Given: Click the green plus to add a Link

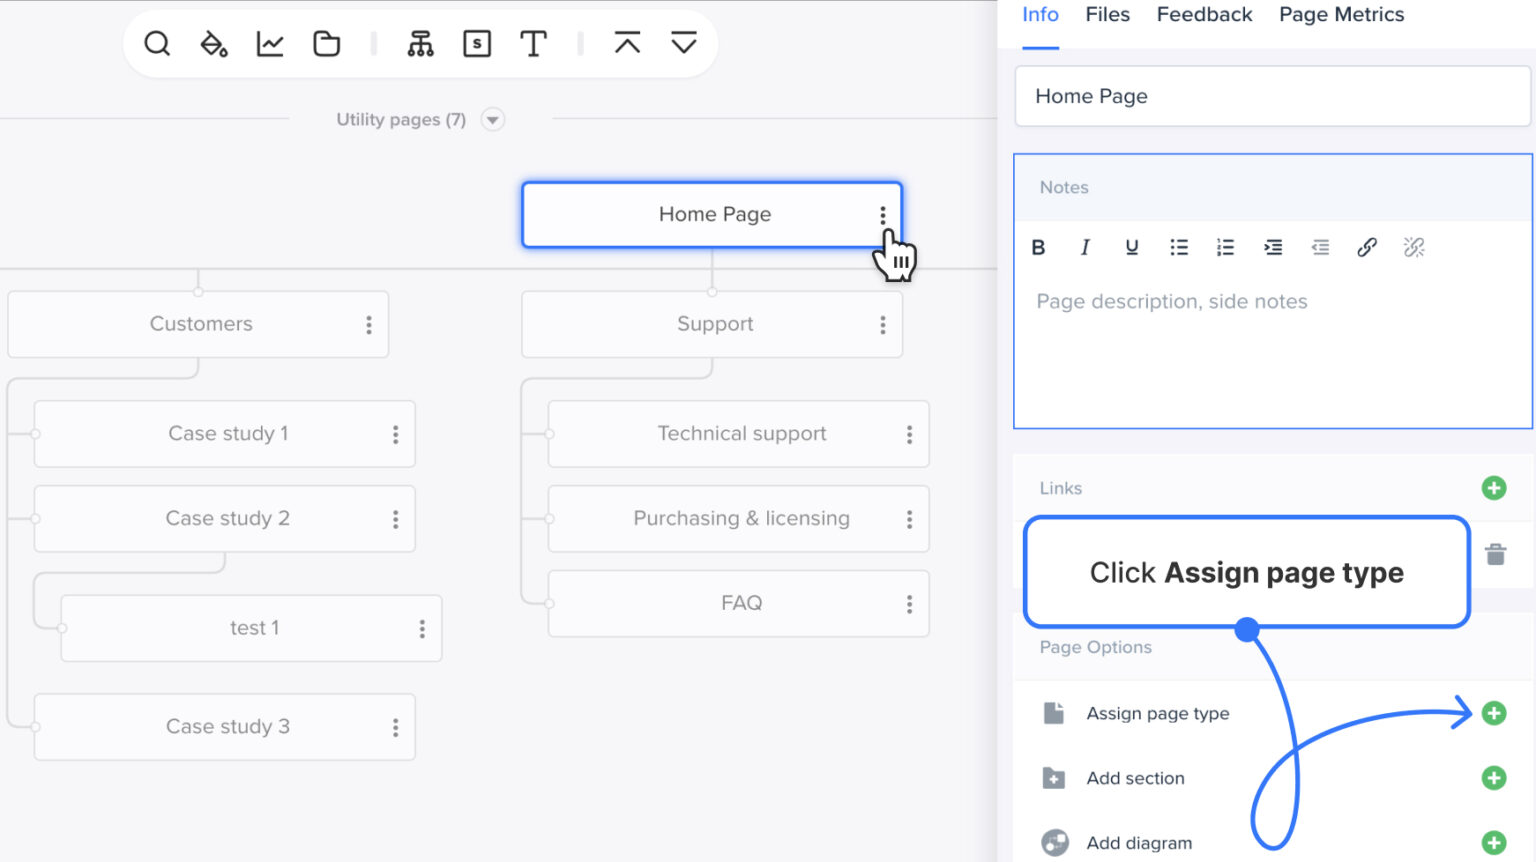Looking at the screenshot, I should tap(1494, 488).
